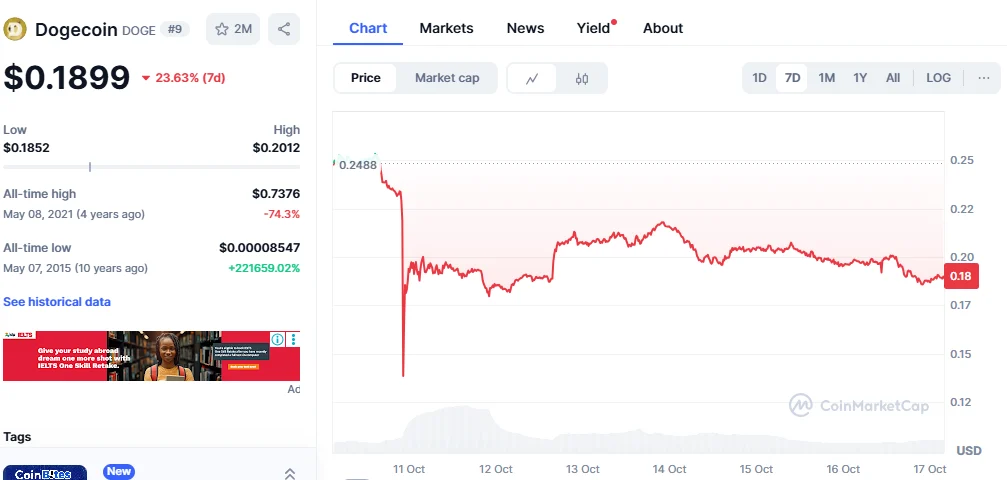Click the share icon button
Image resolution: width=1007 pixels, height=480 pixels.
tap(284, 29)
